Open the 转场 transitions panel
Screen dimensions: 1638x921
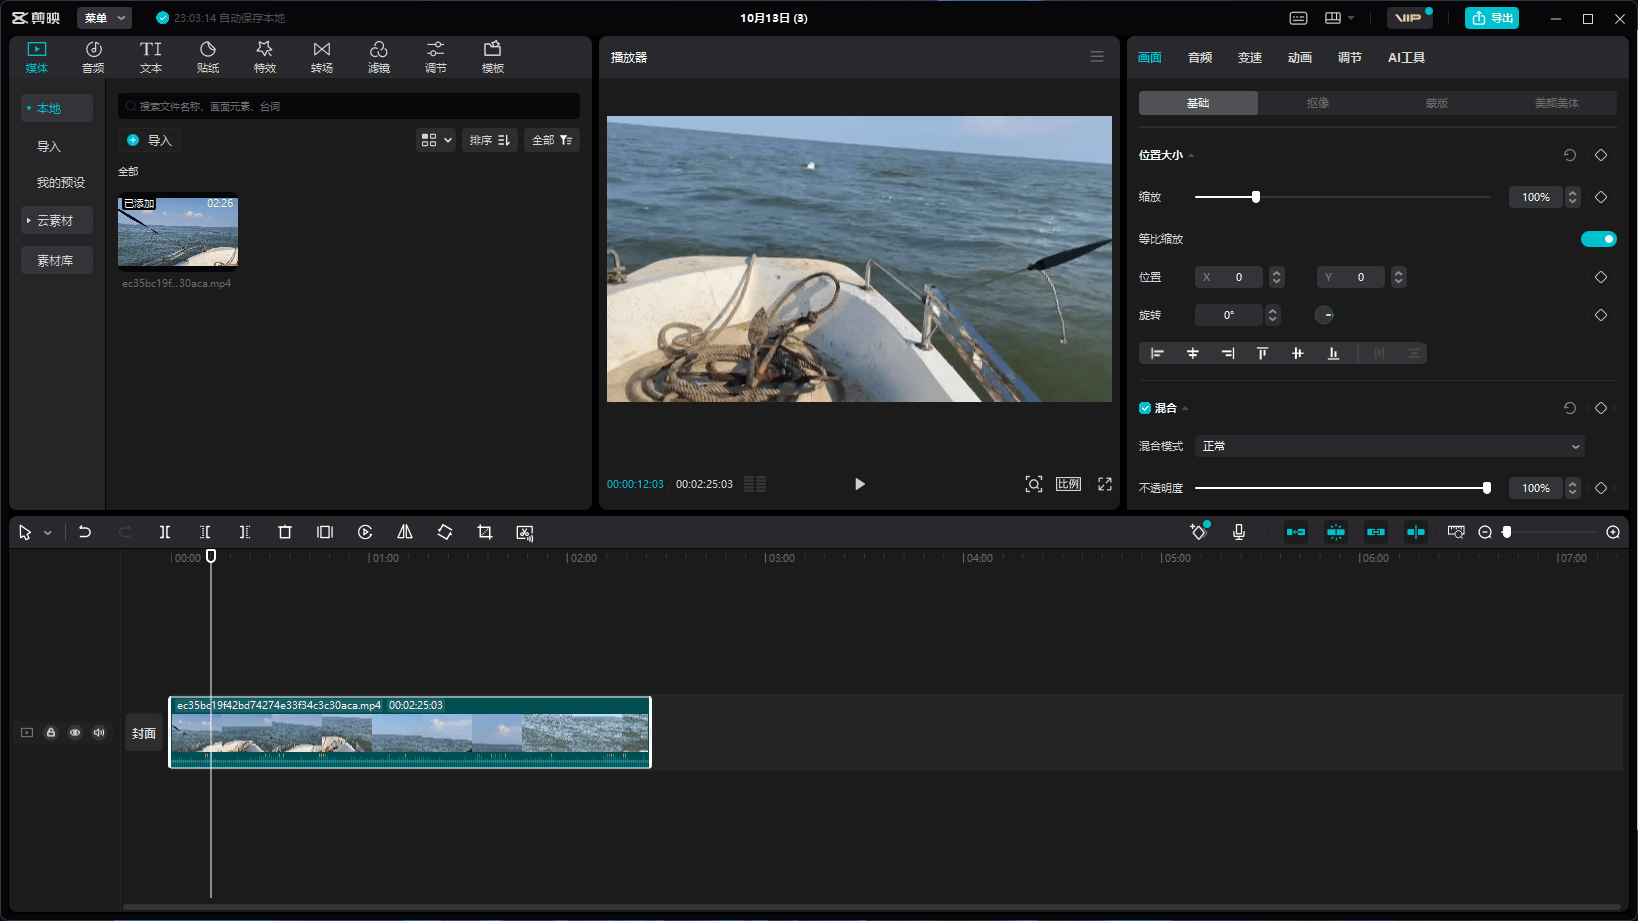tap(321, 57)
